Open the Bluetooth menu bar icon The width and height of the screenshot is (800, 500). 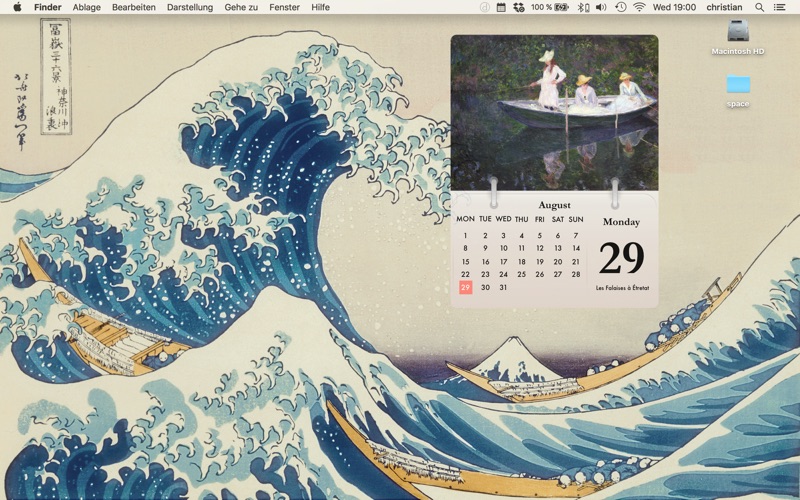(583, 7)
